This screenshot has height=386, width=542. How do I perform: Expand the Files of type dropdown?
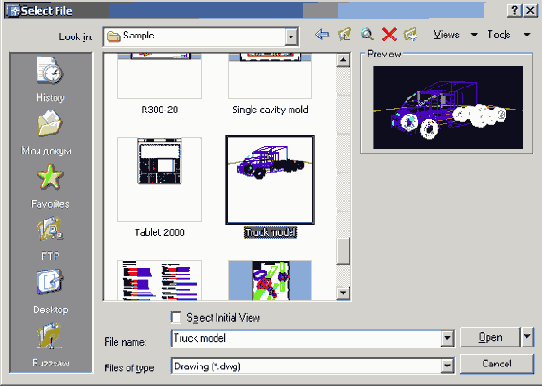pyautogui.click(x=447, y=366)
